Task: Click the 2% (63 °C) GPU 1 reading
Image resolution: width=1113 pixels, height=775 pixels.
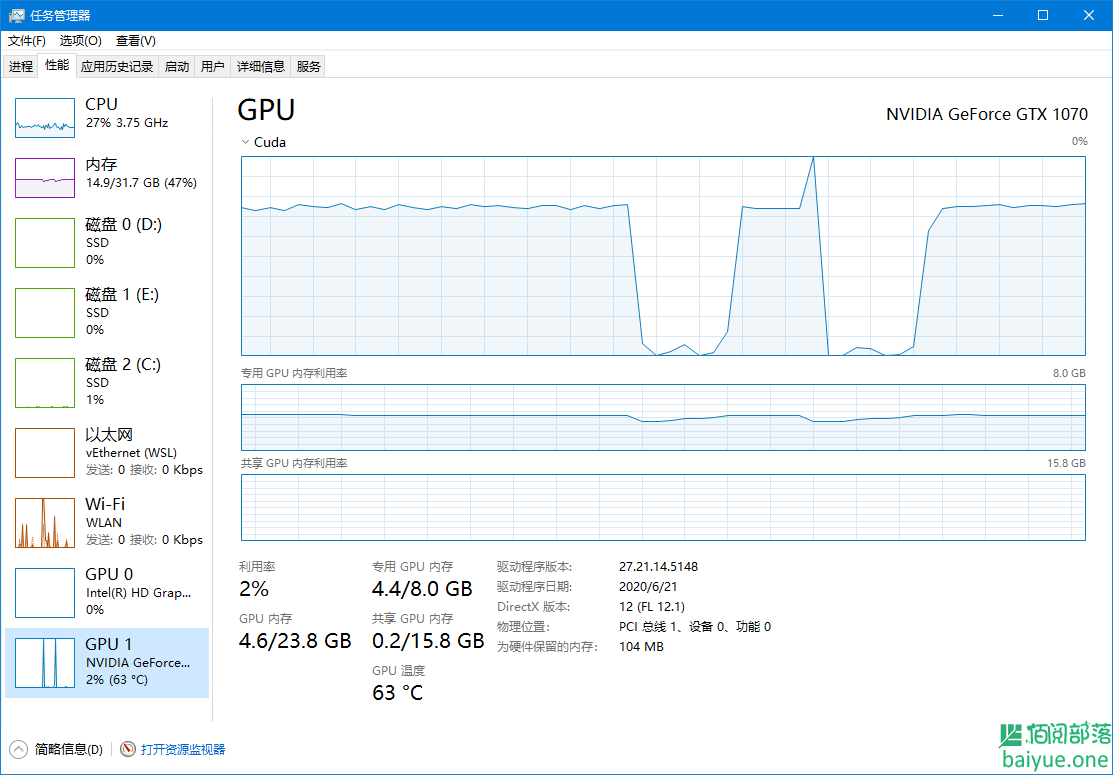Action: point(116,680)
